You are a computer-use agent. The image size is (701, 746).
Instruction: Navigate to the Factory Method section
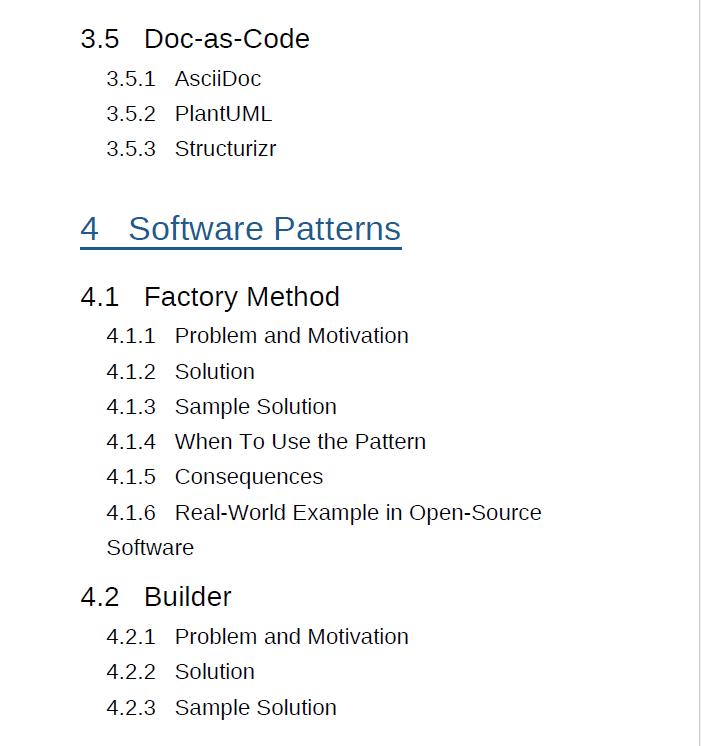pos(241,297)
